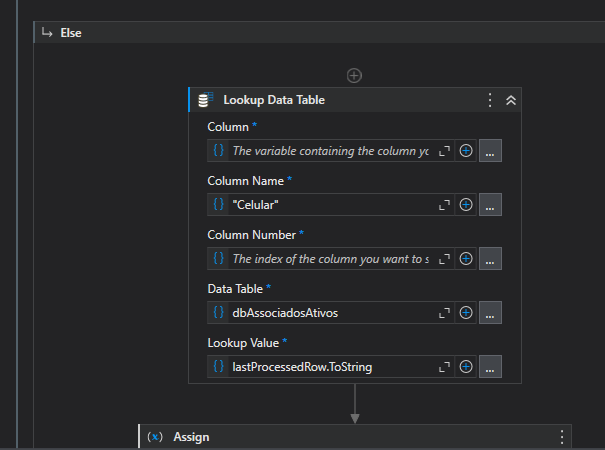Click plus button beside Column Number field

click(x=466, y=259)
